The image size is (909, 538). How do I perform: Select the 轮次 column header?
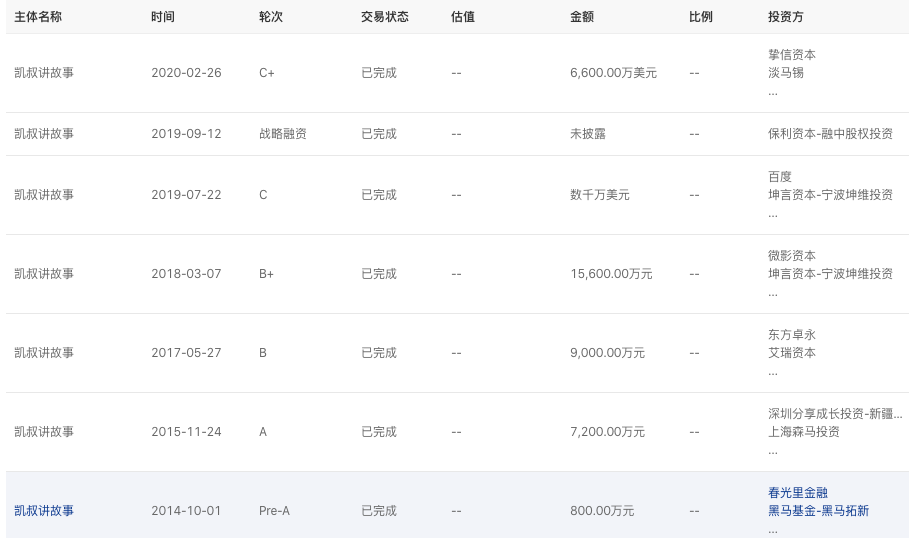point(271,17)
